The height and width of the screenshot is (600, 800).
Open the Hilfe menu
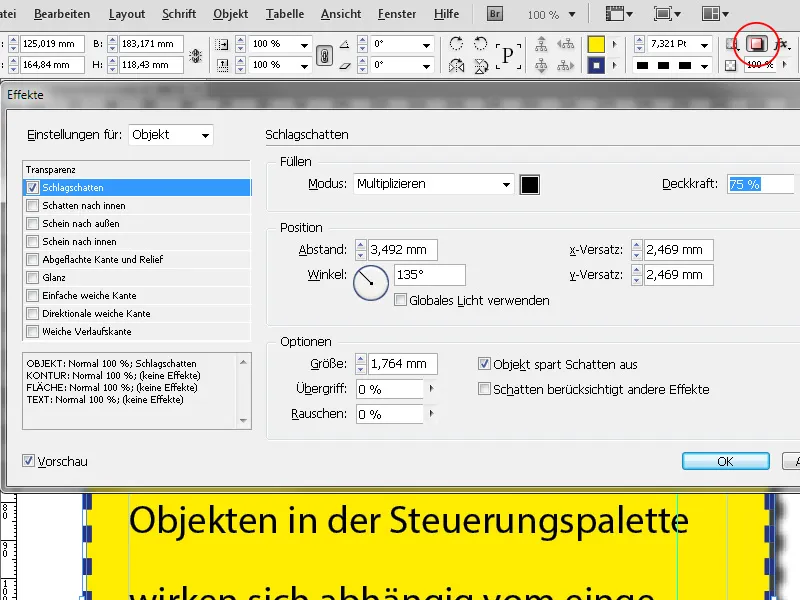click(x=446, y=14)
